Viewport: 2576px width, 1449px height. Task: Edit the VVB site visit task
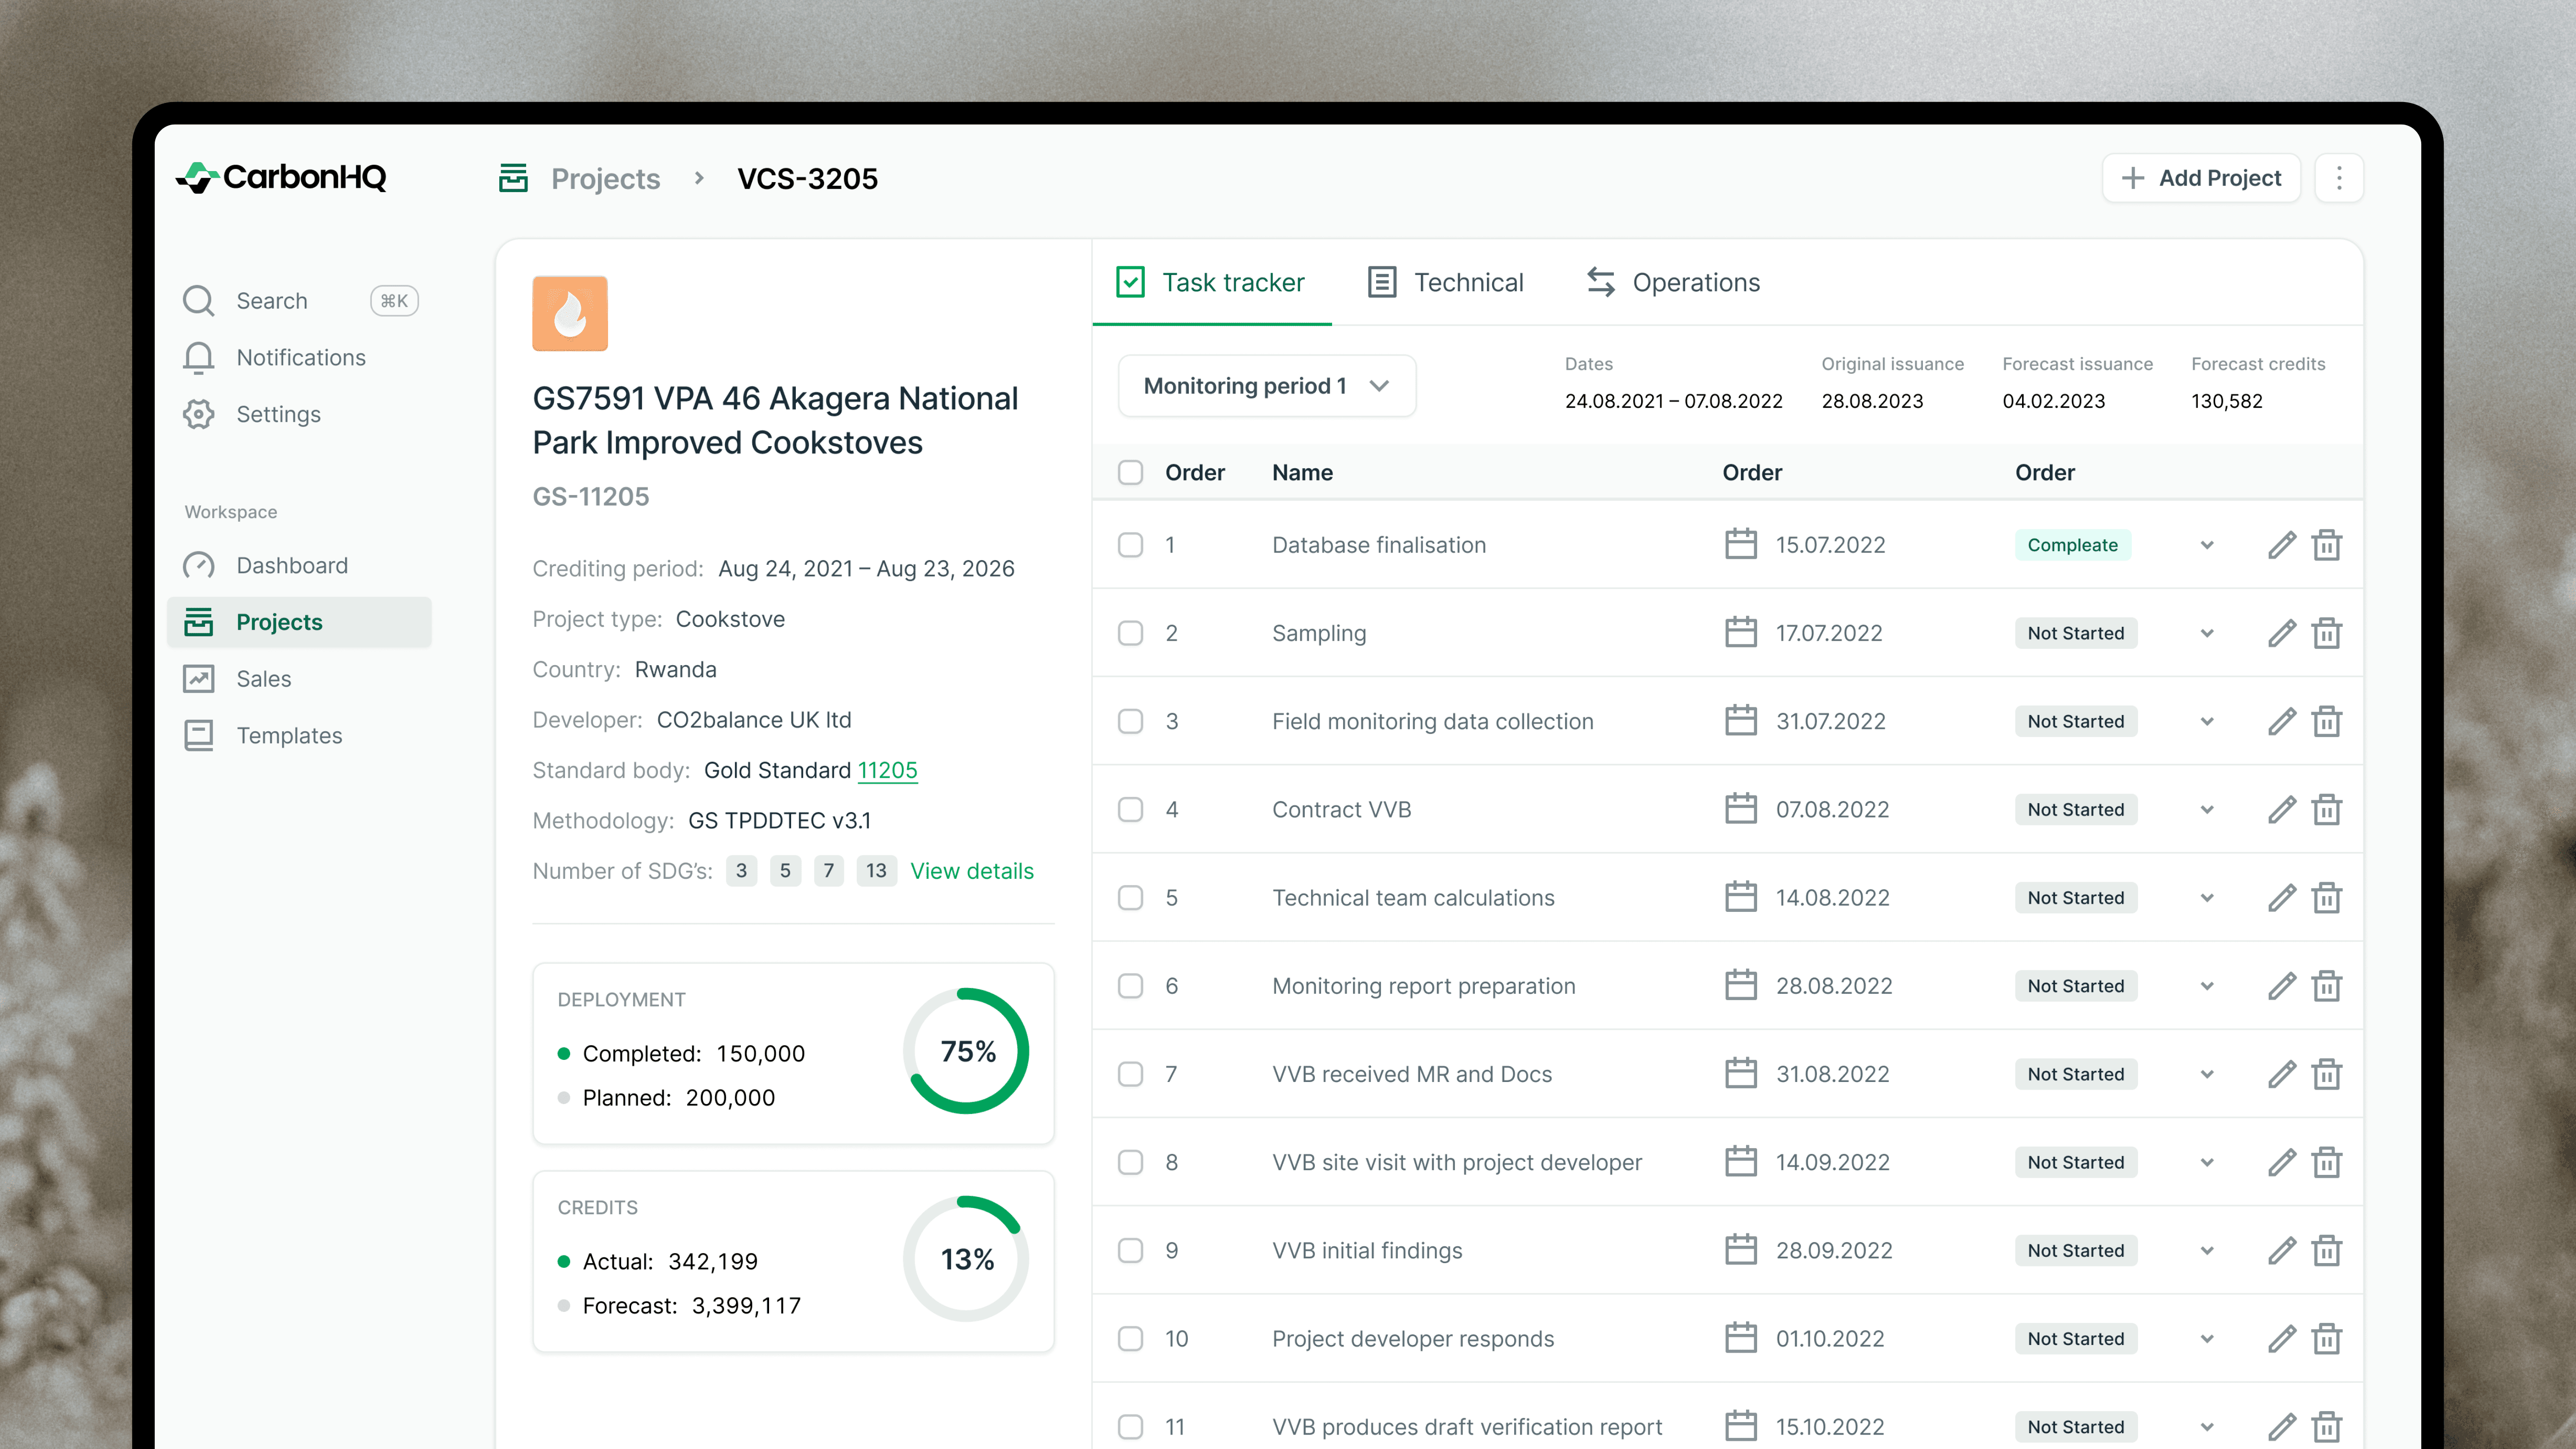pyautogui.click(x=2281, y=1162)
